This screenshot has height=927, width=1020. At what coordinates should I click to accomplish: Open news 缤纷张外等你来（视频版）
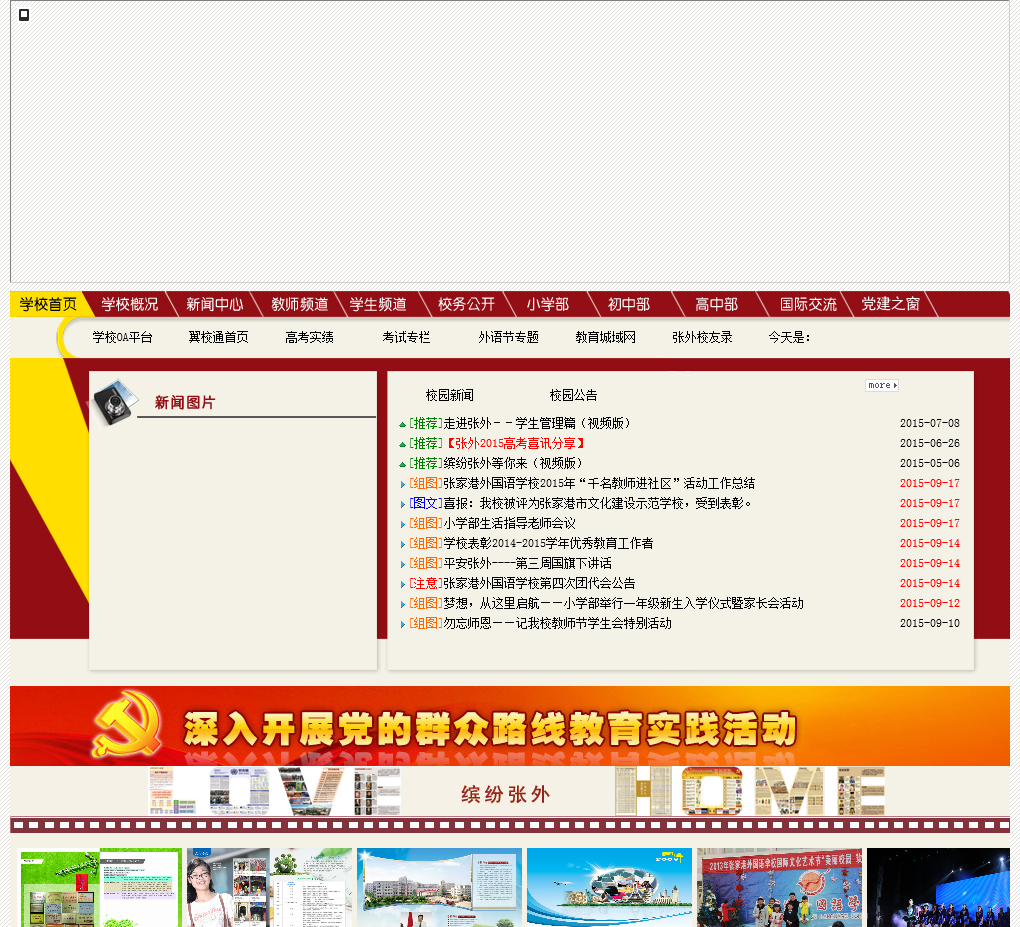click(x=513, y=463)
